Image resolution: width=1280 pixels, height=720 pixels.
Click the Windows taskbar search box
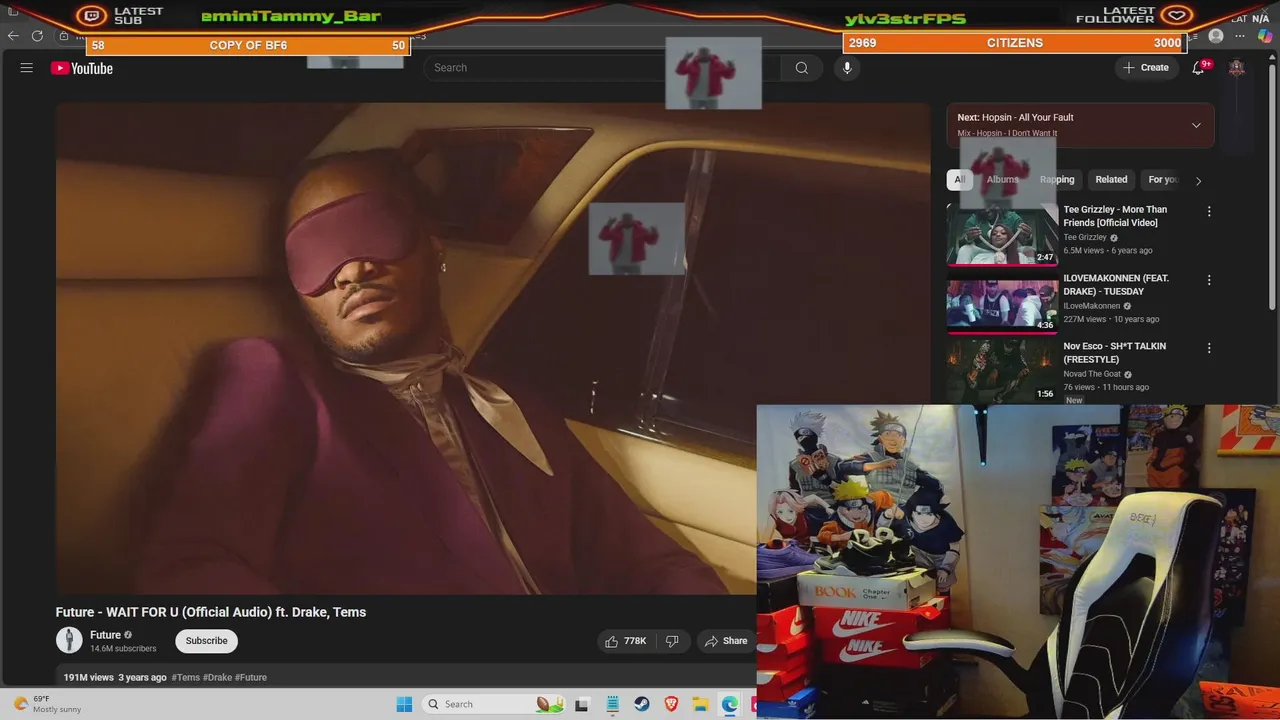coord(492,704)
